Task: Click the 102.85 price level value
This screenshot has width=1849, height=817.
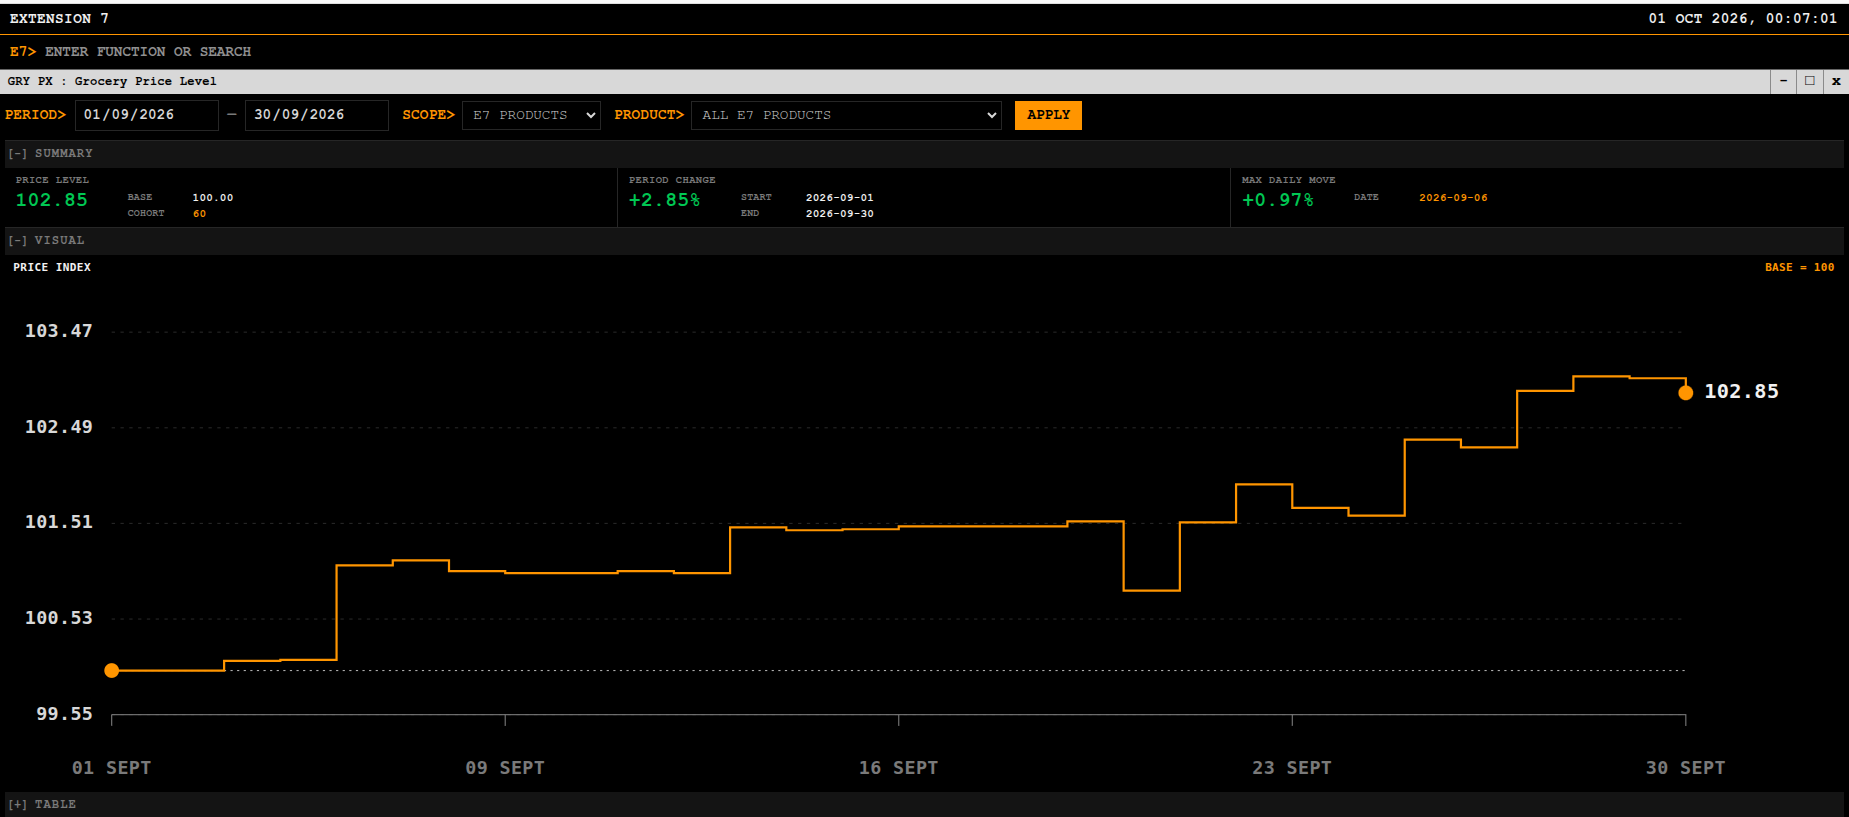Action: point(52,200)
